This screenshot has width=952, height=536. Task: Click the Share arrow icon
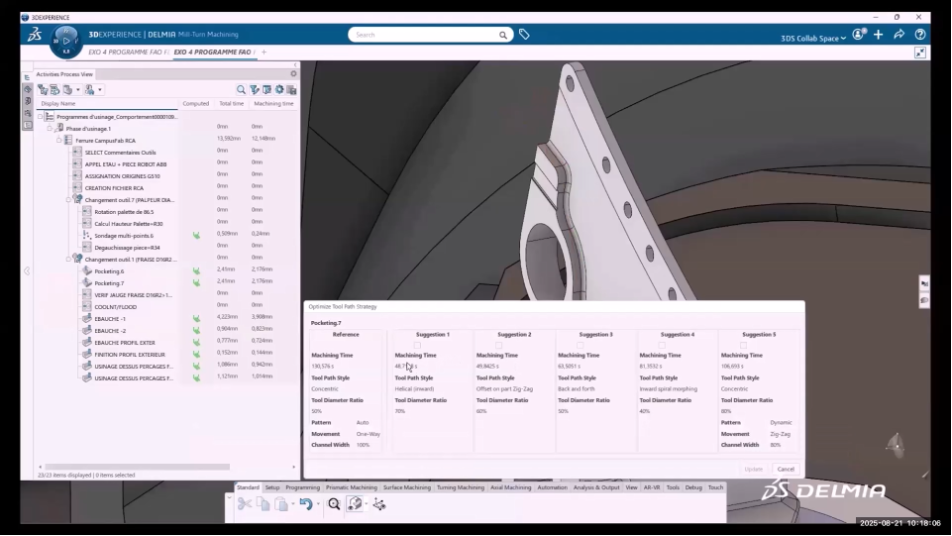point(899,35)
